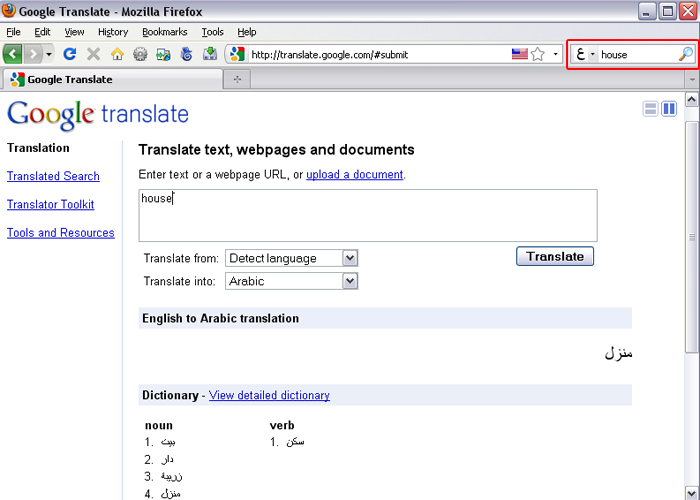The width and height of the screenshot is (700, 500).
Task: Click the vertical scrollbar thumb
Action: pyautogui.click(x=692, y=237)
